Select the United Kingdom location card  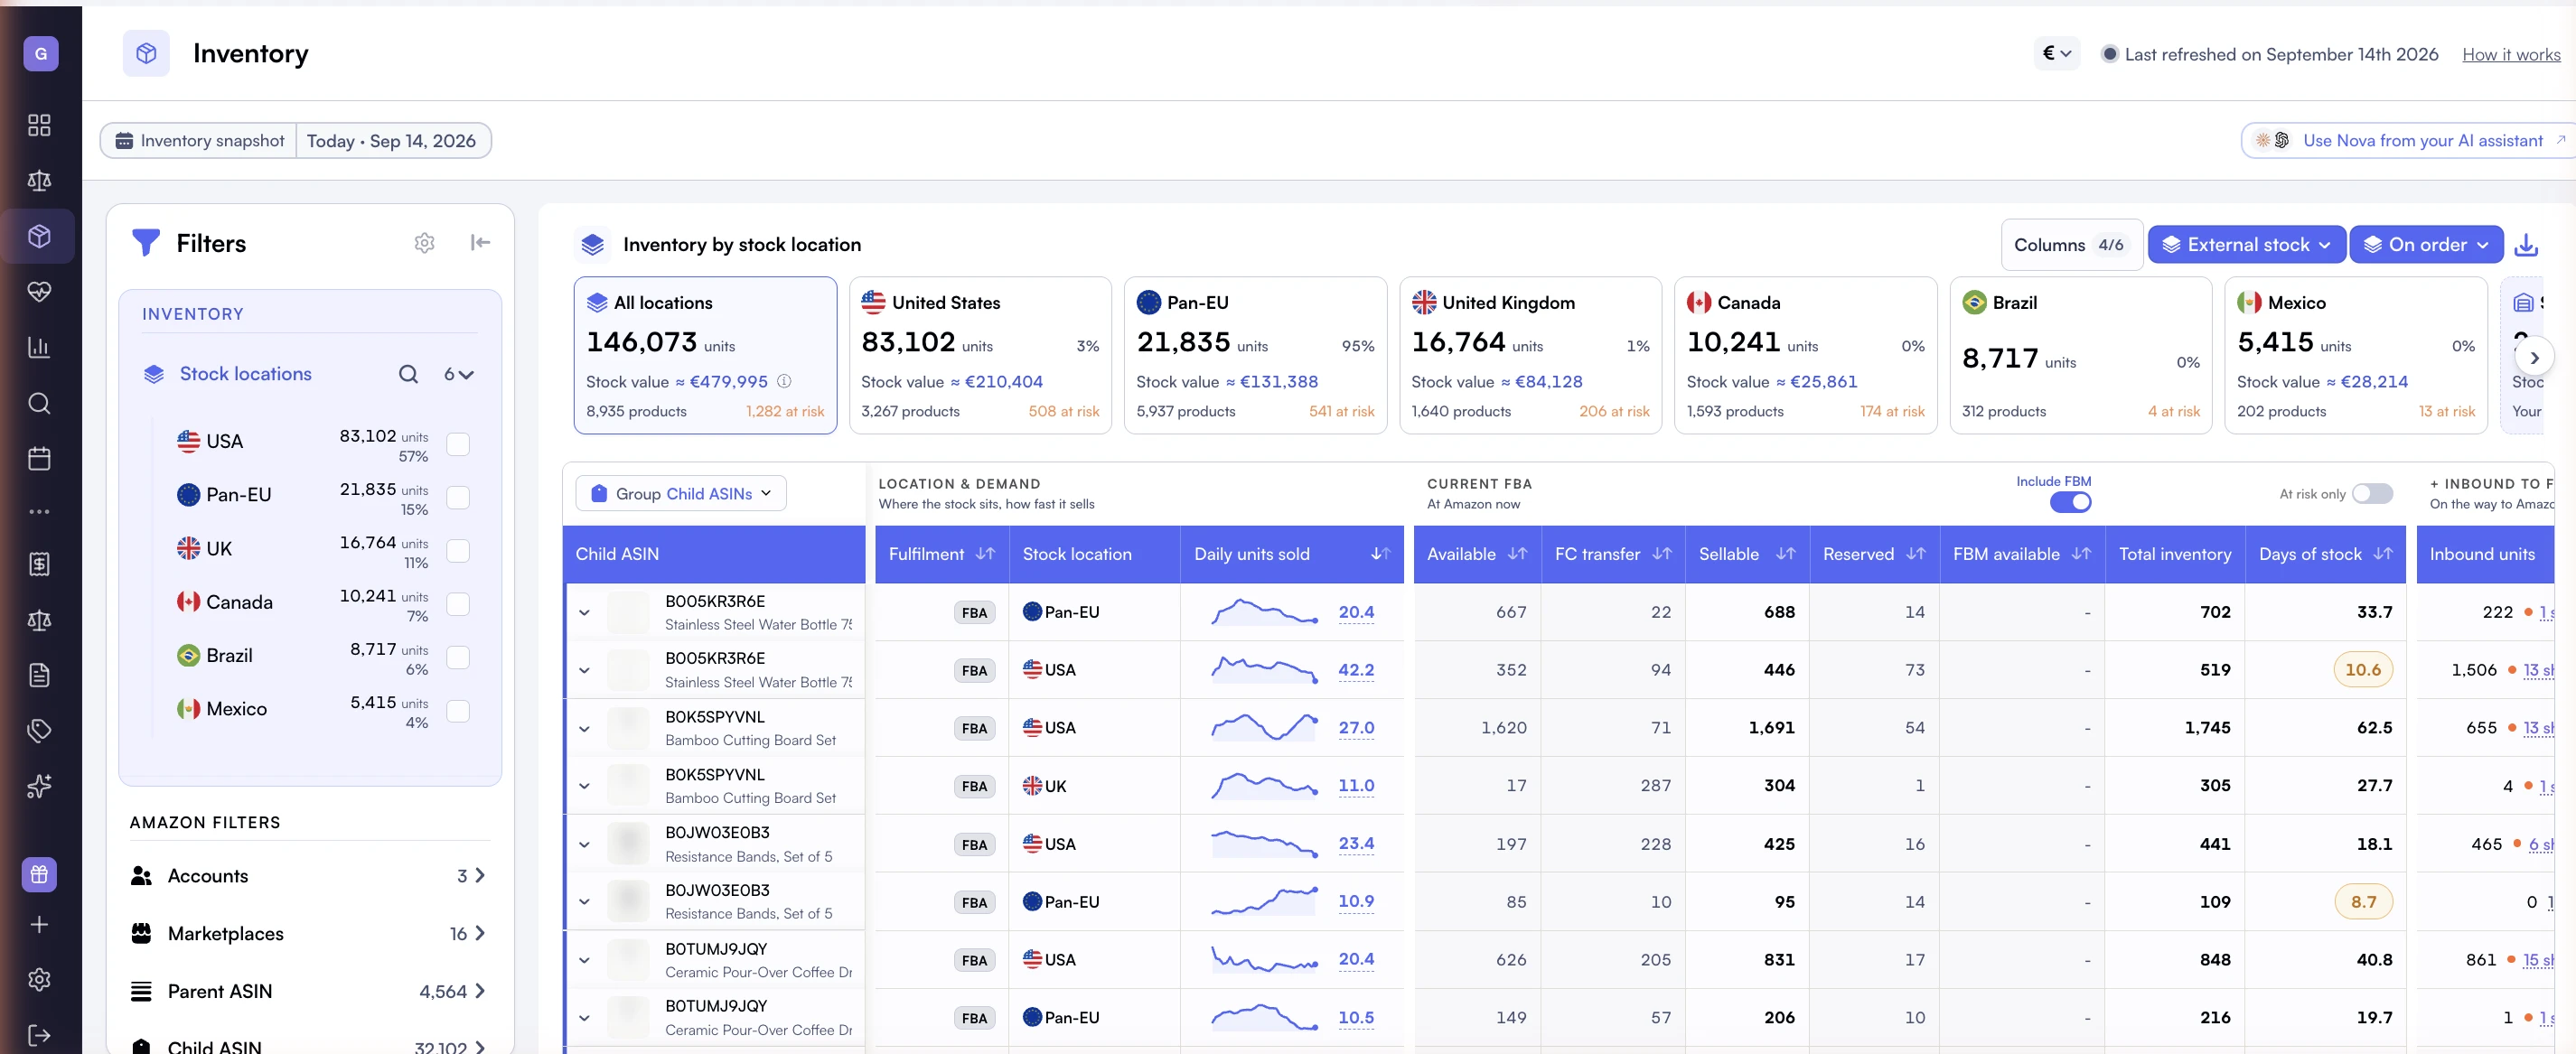pyautogui.click(x=1530, y=356)
